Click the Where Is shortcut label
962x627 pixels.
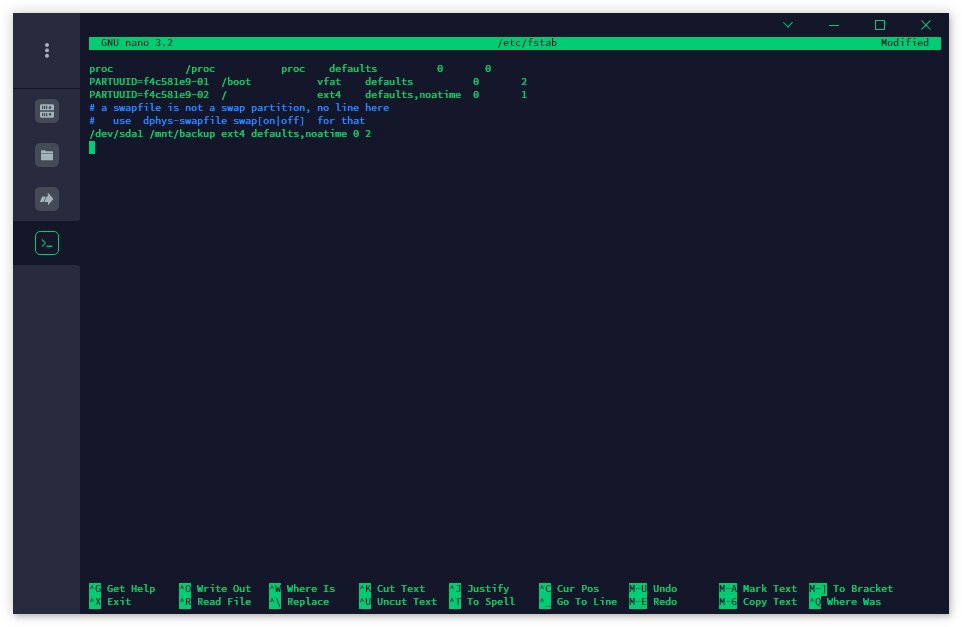click(310, 589)
